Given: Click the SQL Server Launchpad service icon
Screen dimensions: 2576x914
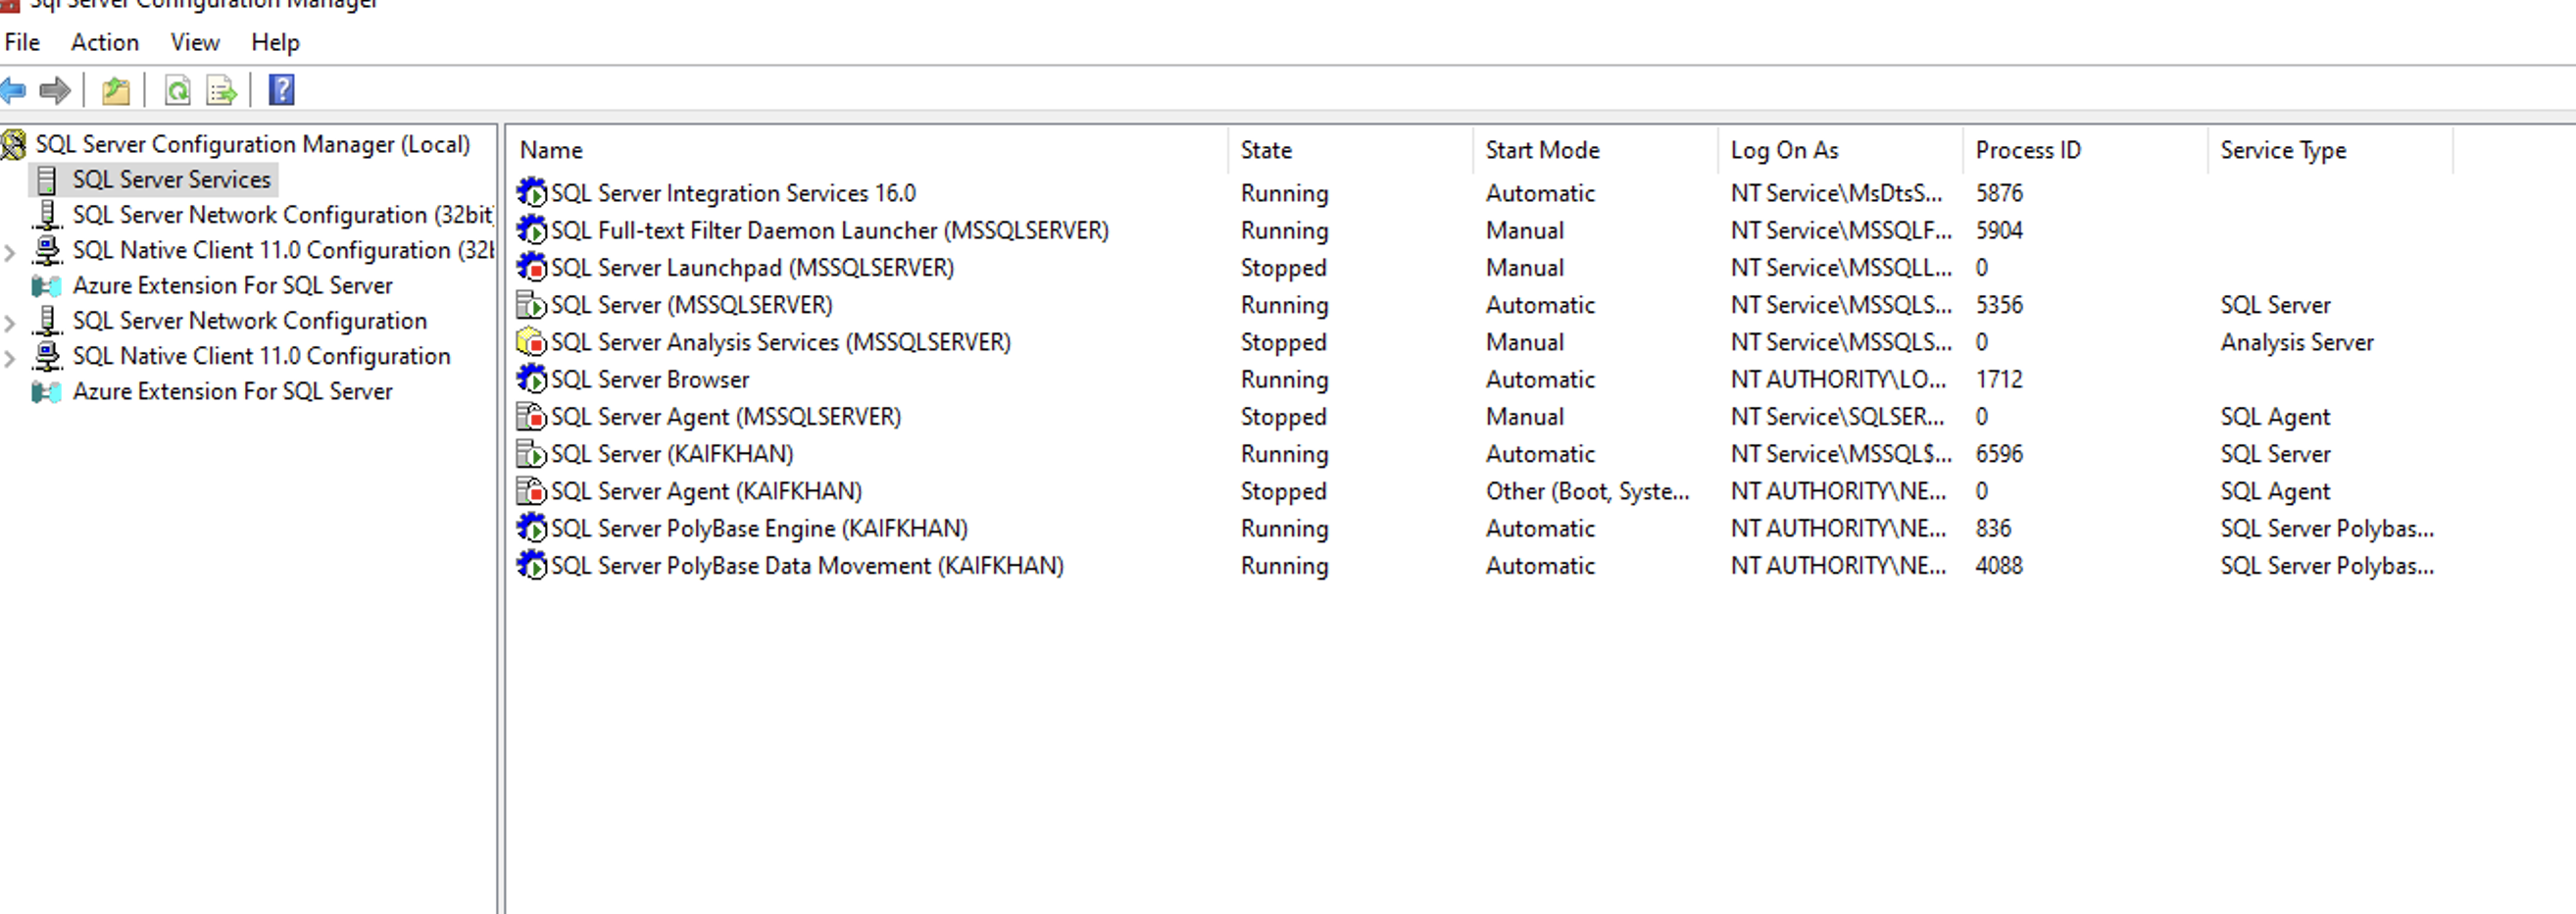Looking at the screenshot, I should 531,267.
